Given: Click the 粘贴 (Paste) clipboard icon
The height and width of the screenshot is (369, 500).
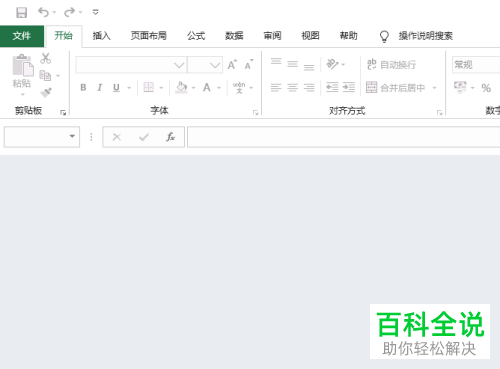Looking at the screenshot, I should pyautogui.click(x=23, y=66).
